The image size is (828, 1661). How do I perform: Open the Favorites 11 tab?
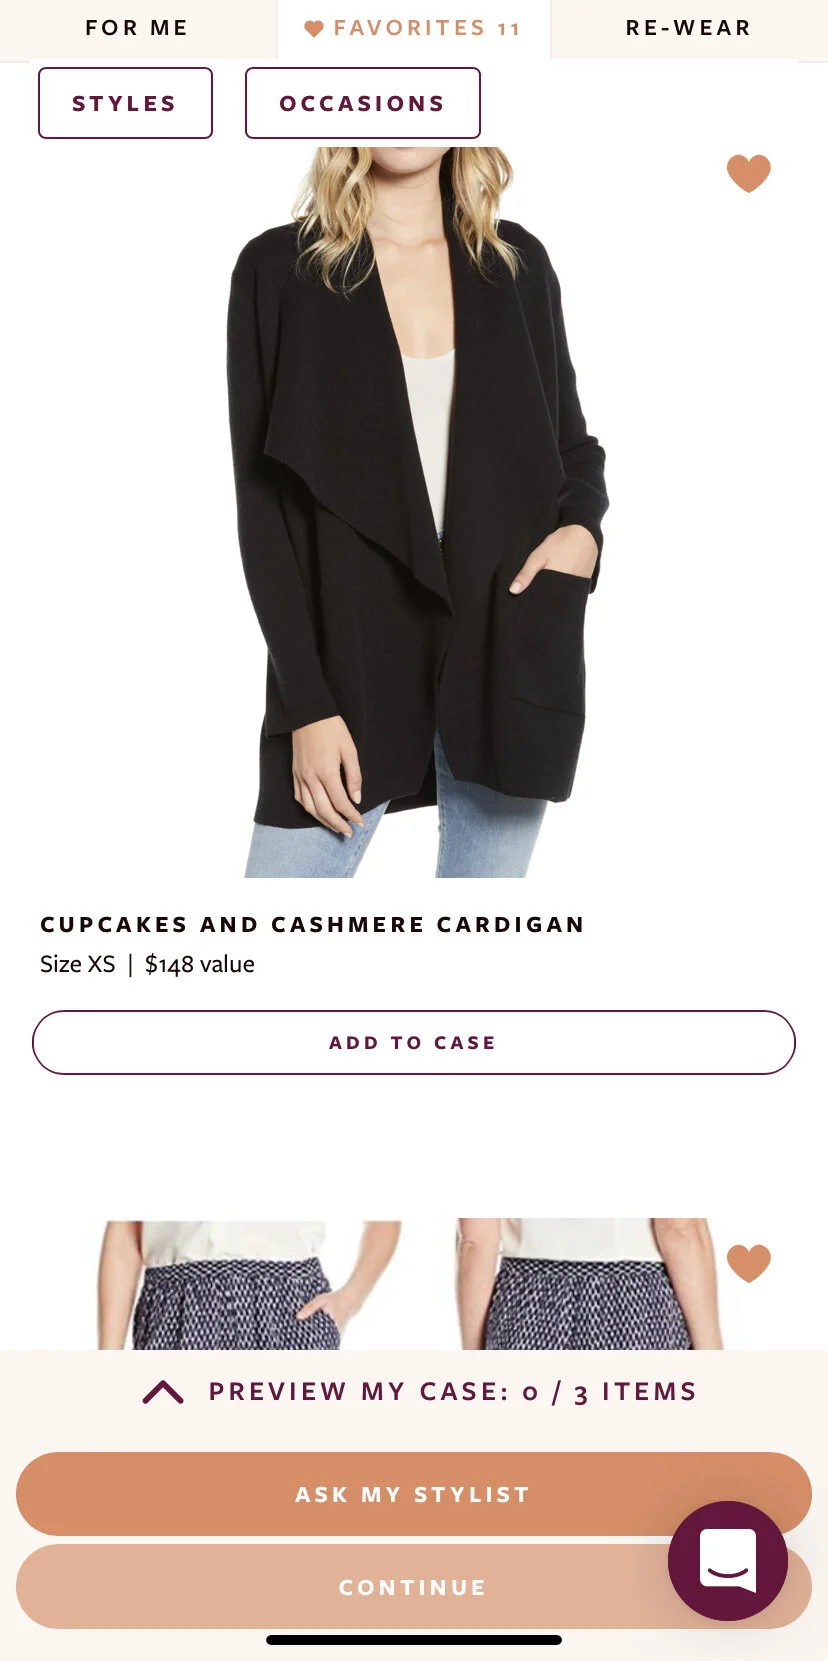coord(413,28)
